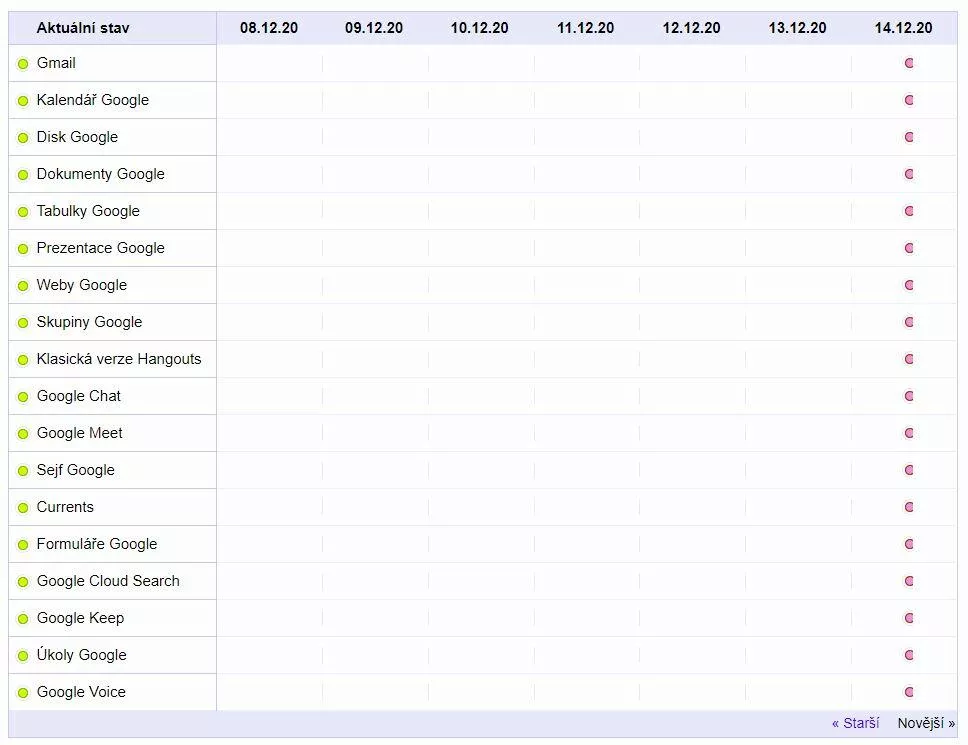The height and width of the screenshot is (745, 968).
Task: Click the 13.12.20 date column header
Action: click(797, 28)
